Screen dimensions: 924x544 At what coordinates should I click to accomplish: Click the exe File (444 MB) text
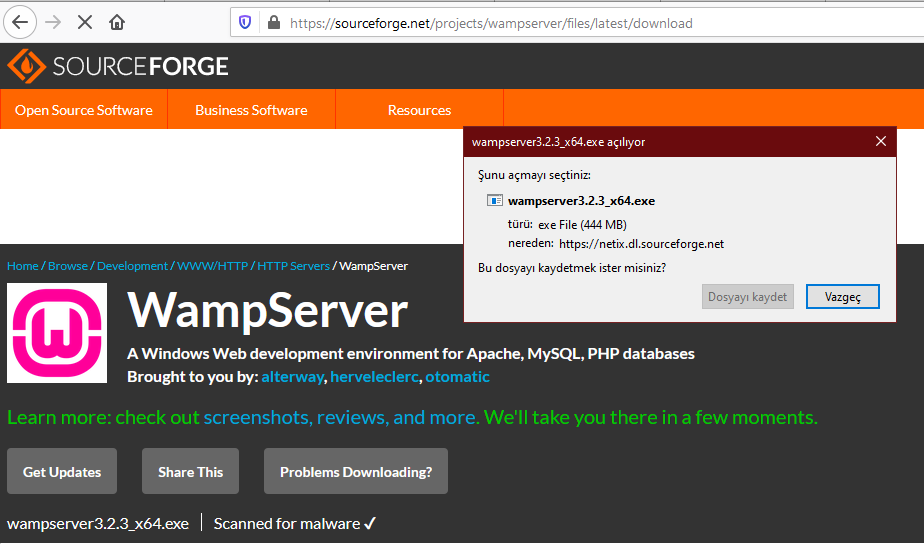(582, 225)
